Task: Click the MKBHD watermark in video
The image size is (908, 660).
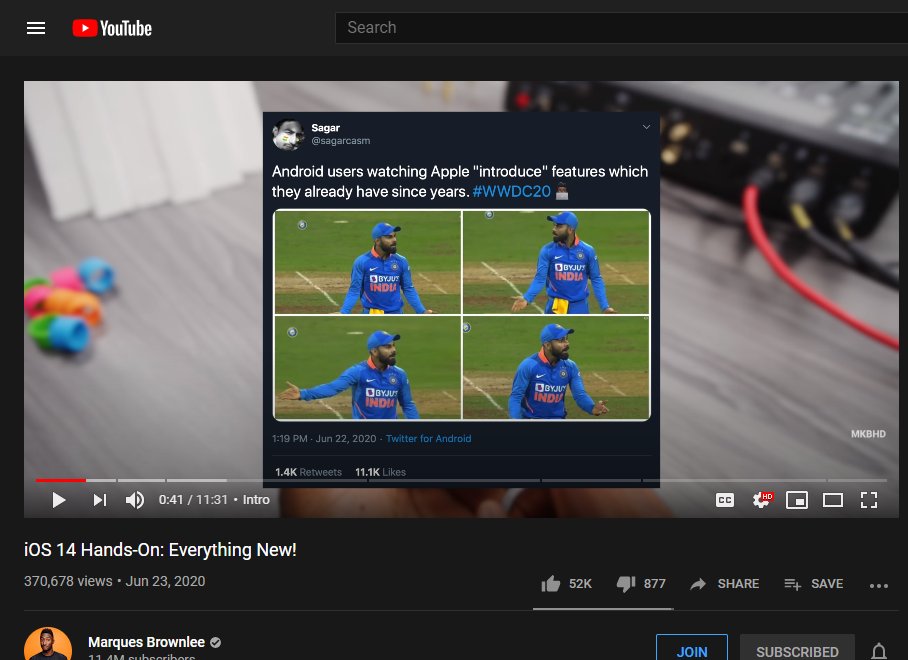Action: [x=868, y=434]
